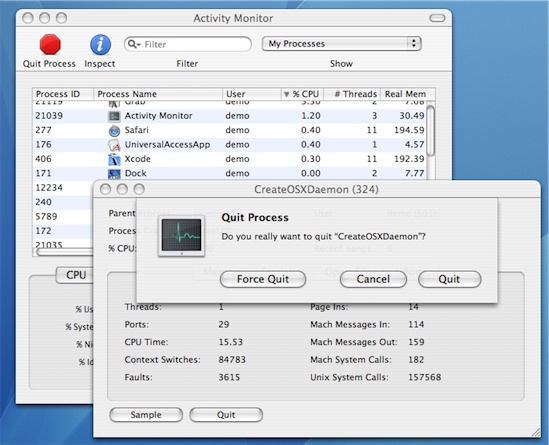
Task: Click CPU Time value 15.53
Action: click(231, 342)
